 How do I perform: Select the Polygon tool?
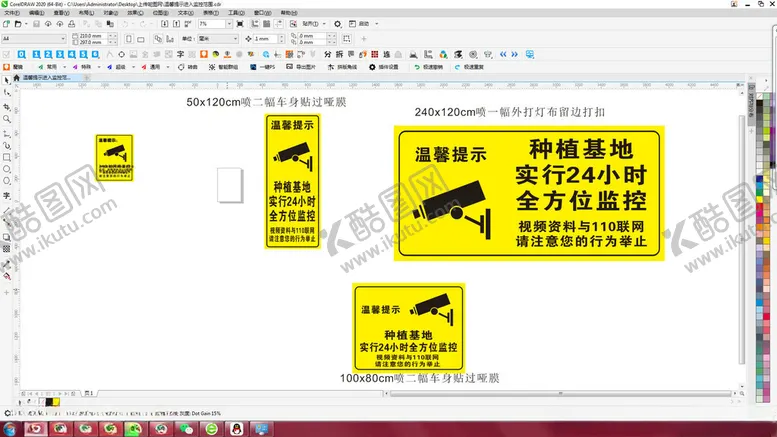(6, 181)
